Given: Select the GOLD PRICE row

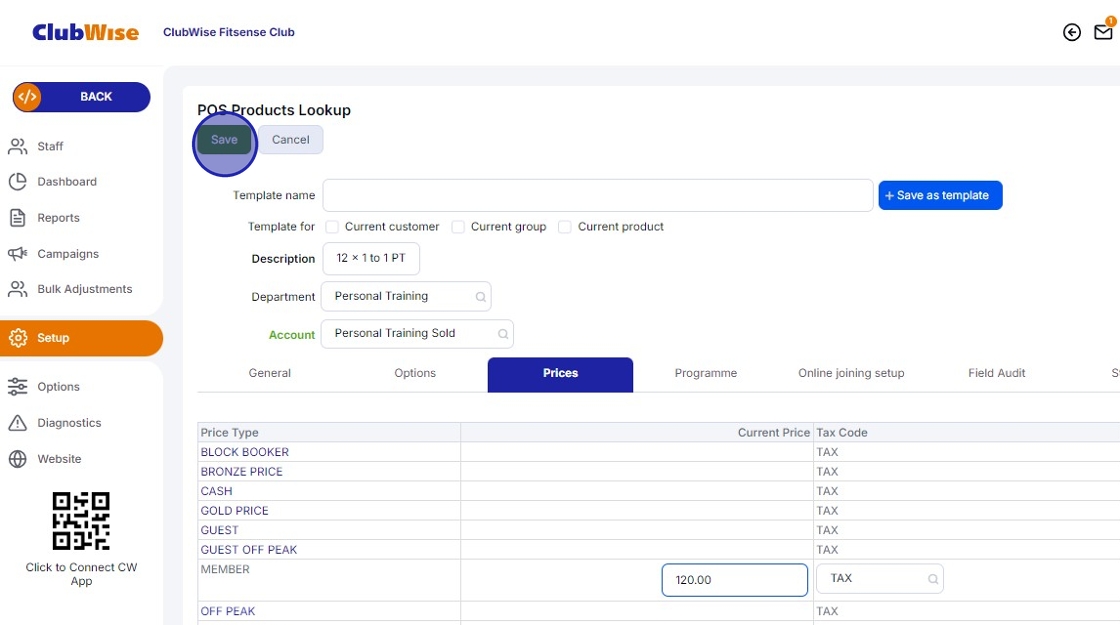Looking at the screenshot, I should pyautogui.click(x=234, y=511).
